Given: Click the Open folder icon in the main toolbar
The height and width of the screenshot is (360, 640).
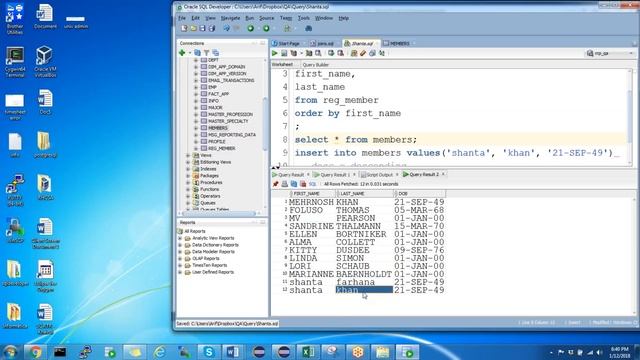Looking at the screenshot, I should tap(193, 28).
